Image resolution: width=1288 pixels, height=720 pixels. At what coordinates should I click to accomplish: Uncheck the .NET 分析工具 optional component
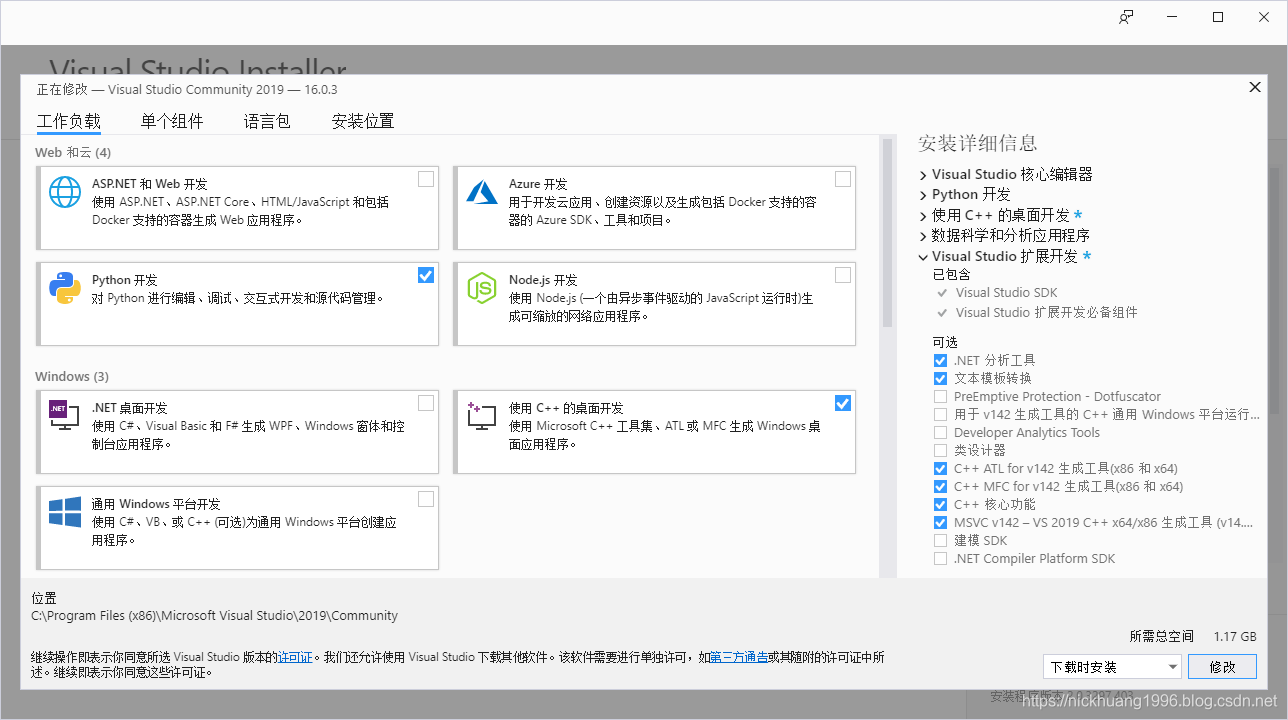(940, 360)
